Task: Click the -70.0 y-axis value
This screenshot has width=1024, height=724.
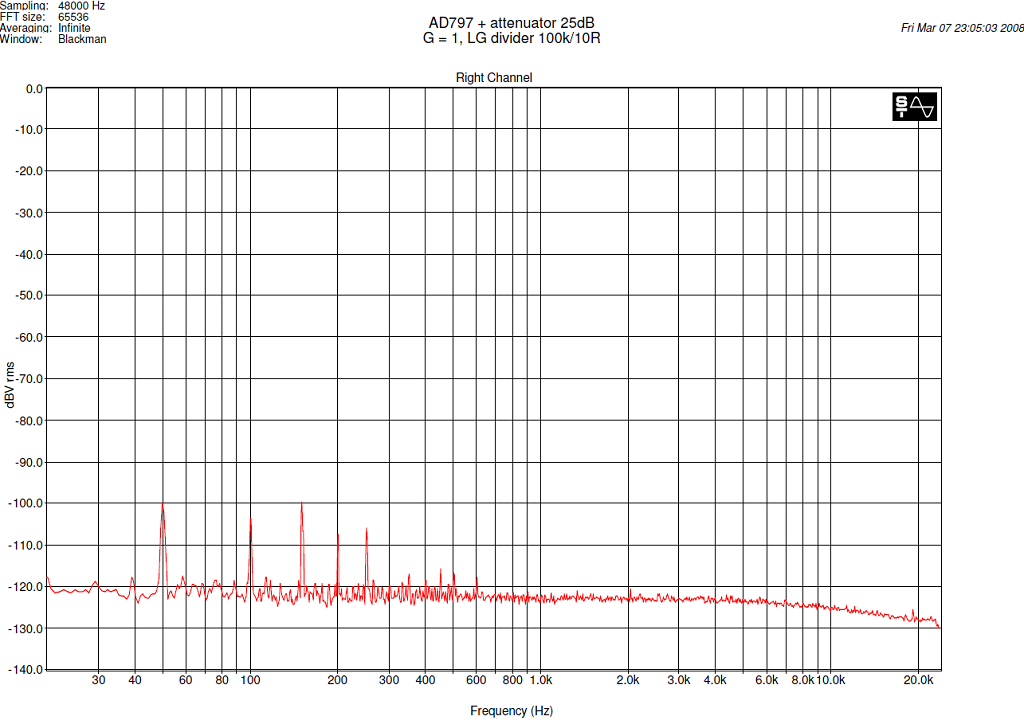Action: (29, 379)
